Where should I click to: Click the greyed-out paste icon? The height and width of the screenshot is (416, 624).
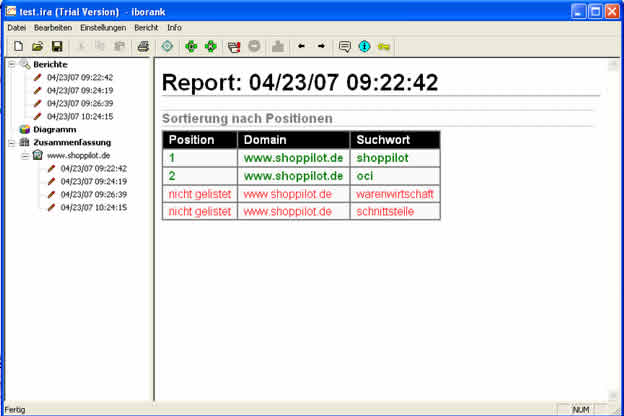point(119,47)
